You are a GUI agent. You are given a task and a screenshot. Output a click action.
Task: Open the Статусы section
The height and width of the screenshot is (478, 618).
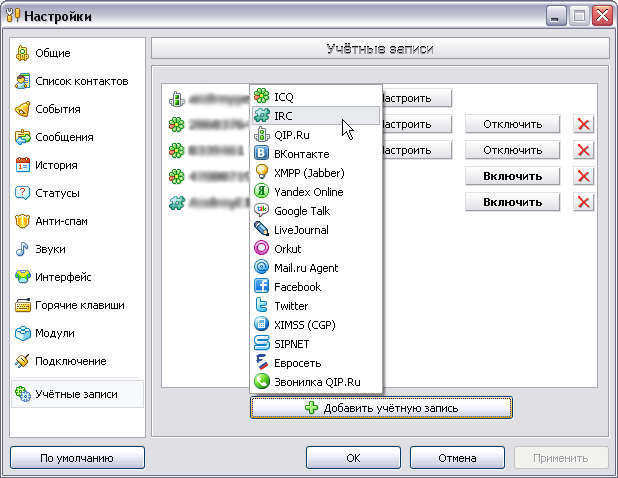tap(77, 193)
